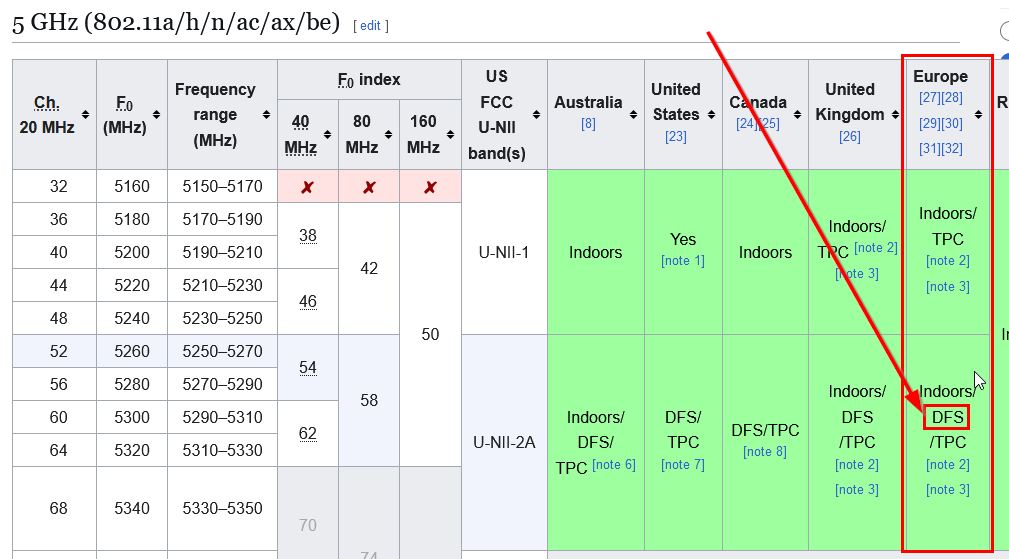Open the edit link beside 5 GHz heading

coord(370,26)
